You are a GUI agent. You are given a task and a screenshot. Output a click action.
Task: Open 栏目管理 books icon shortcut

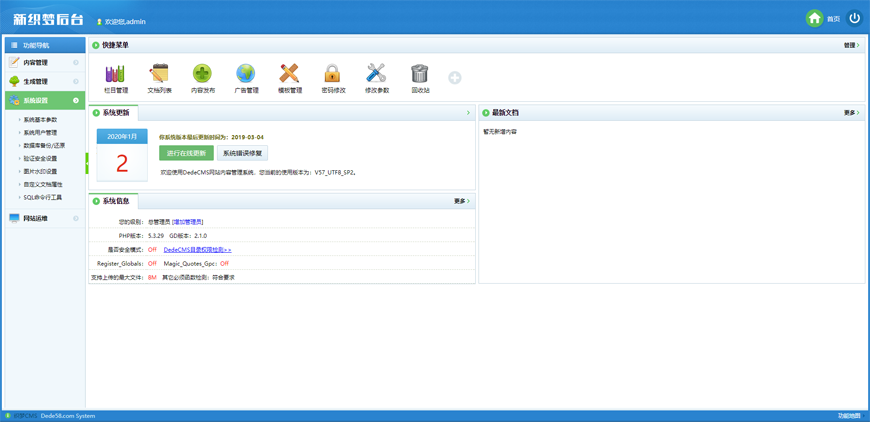tap(115, 73)
